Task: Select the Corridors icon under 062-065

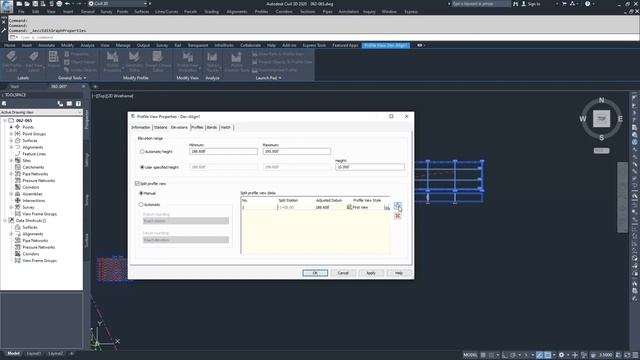Action: [x=18, y=187]
